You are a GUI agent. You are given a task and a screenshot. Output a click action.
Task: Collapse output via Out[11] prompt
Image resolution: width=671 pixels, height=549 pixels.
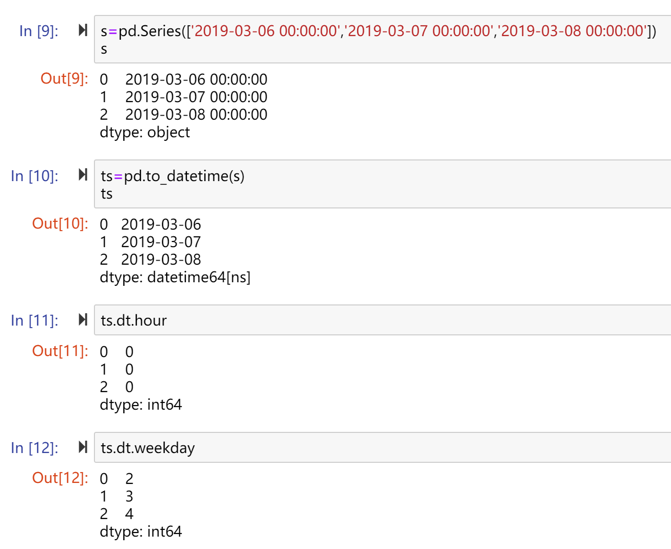60,351
